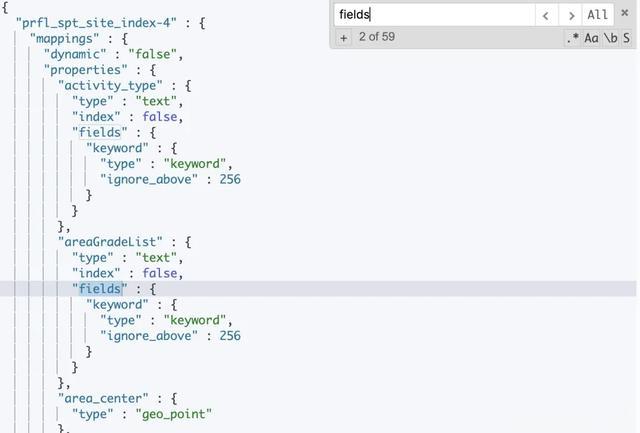The width and height of the screenshot is (640, 433).
Task: Toggle regex search option
Action: tap(572, 38)
